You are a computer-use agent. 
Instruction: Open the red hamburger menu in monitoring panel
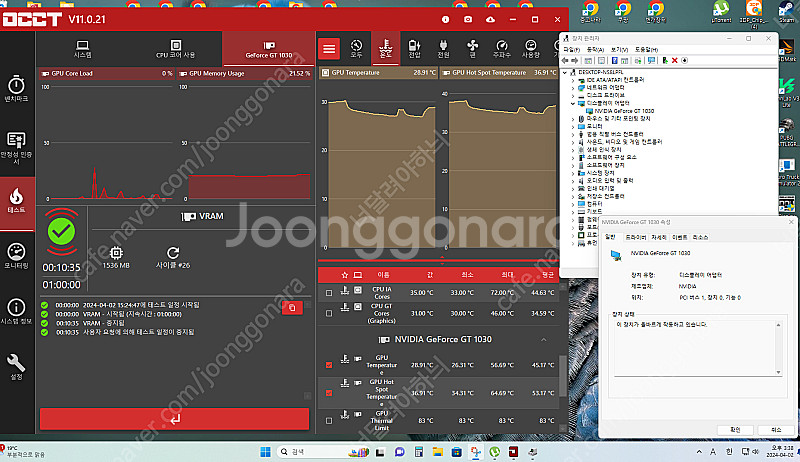tap(329, 49)
